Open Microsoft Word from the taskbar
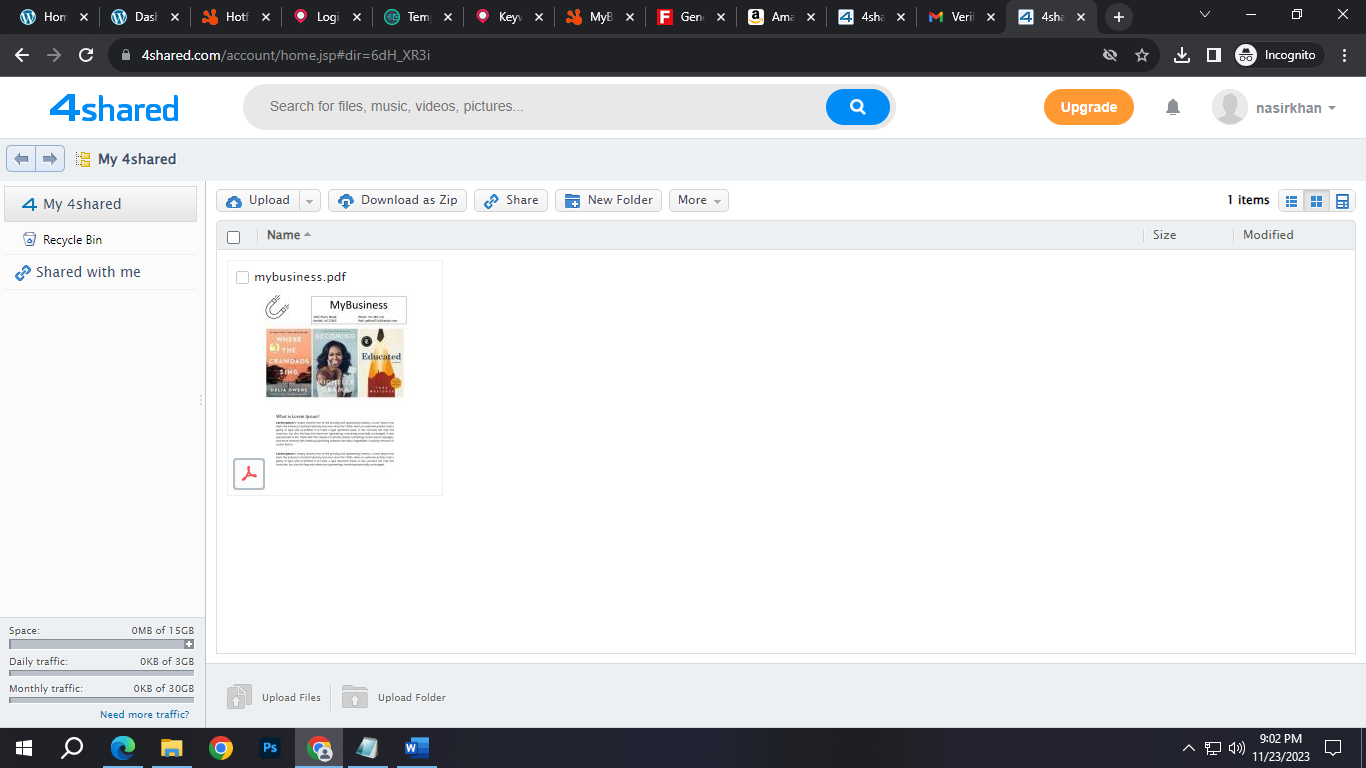The image size is (1366, 768). click(416, 747)
